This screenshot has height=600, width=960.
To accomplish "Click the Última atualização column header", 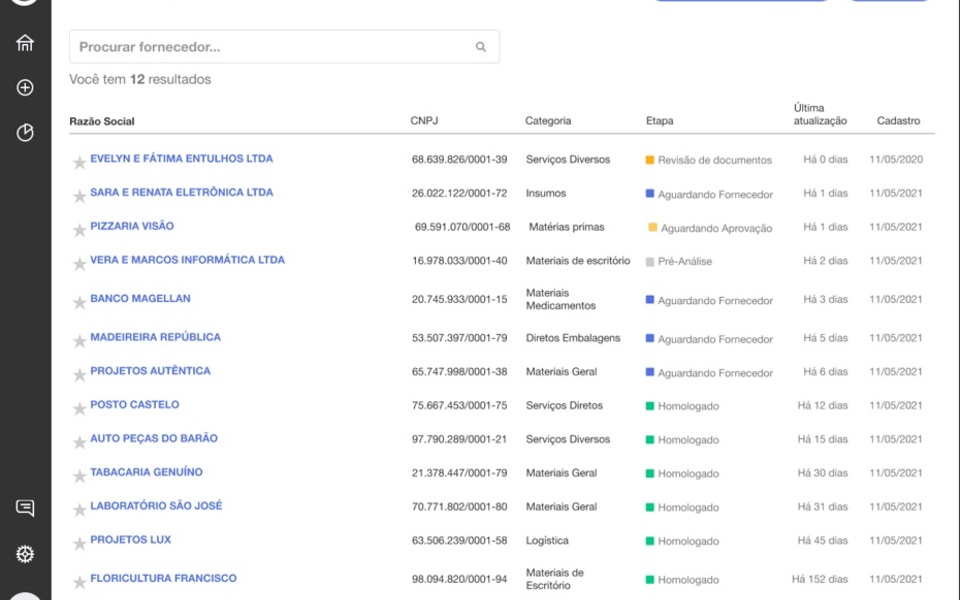I will click(x=820, y=114).
